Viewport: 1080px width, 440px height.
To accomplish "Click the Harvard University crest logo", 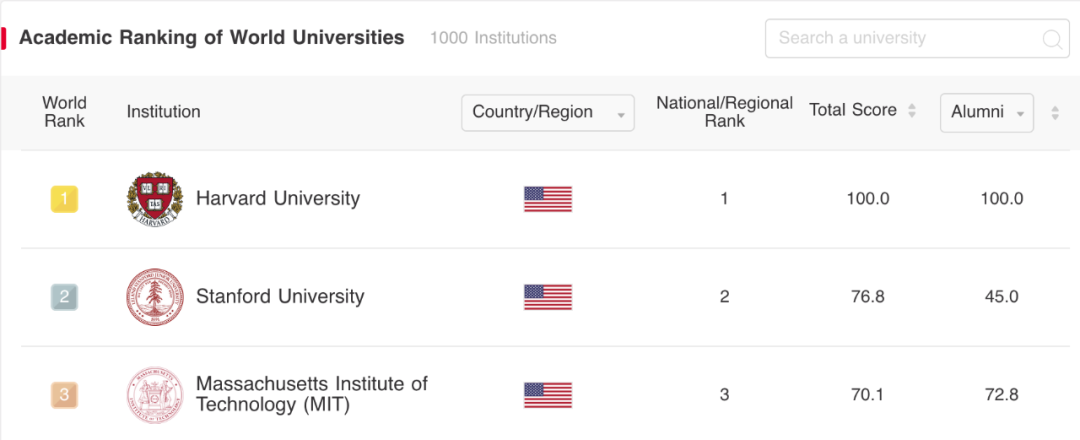I will pos(155,199).
